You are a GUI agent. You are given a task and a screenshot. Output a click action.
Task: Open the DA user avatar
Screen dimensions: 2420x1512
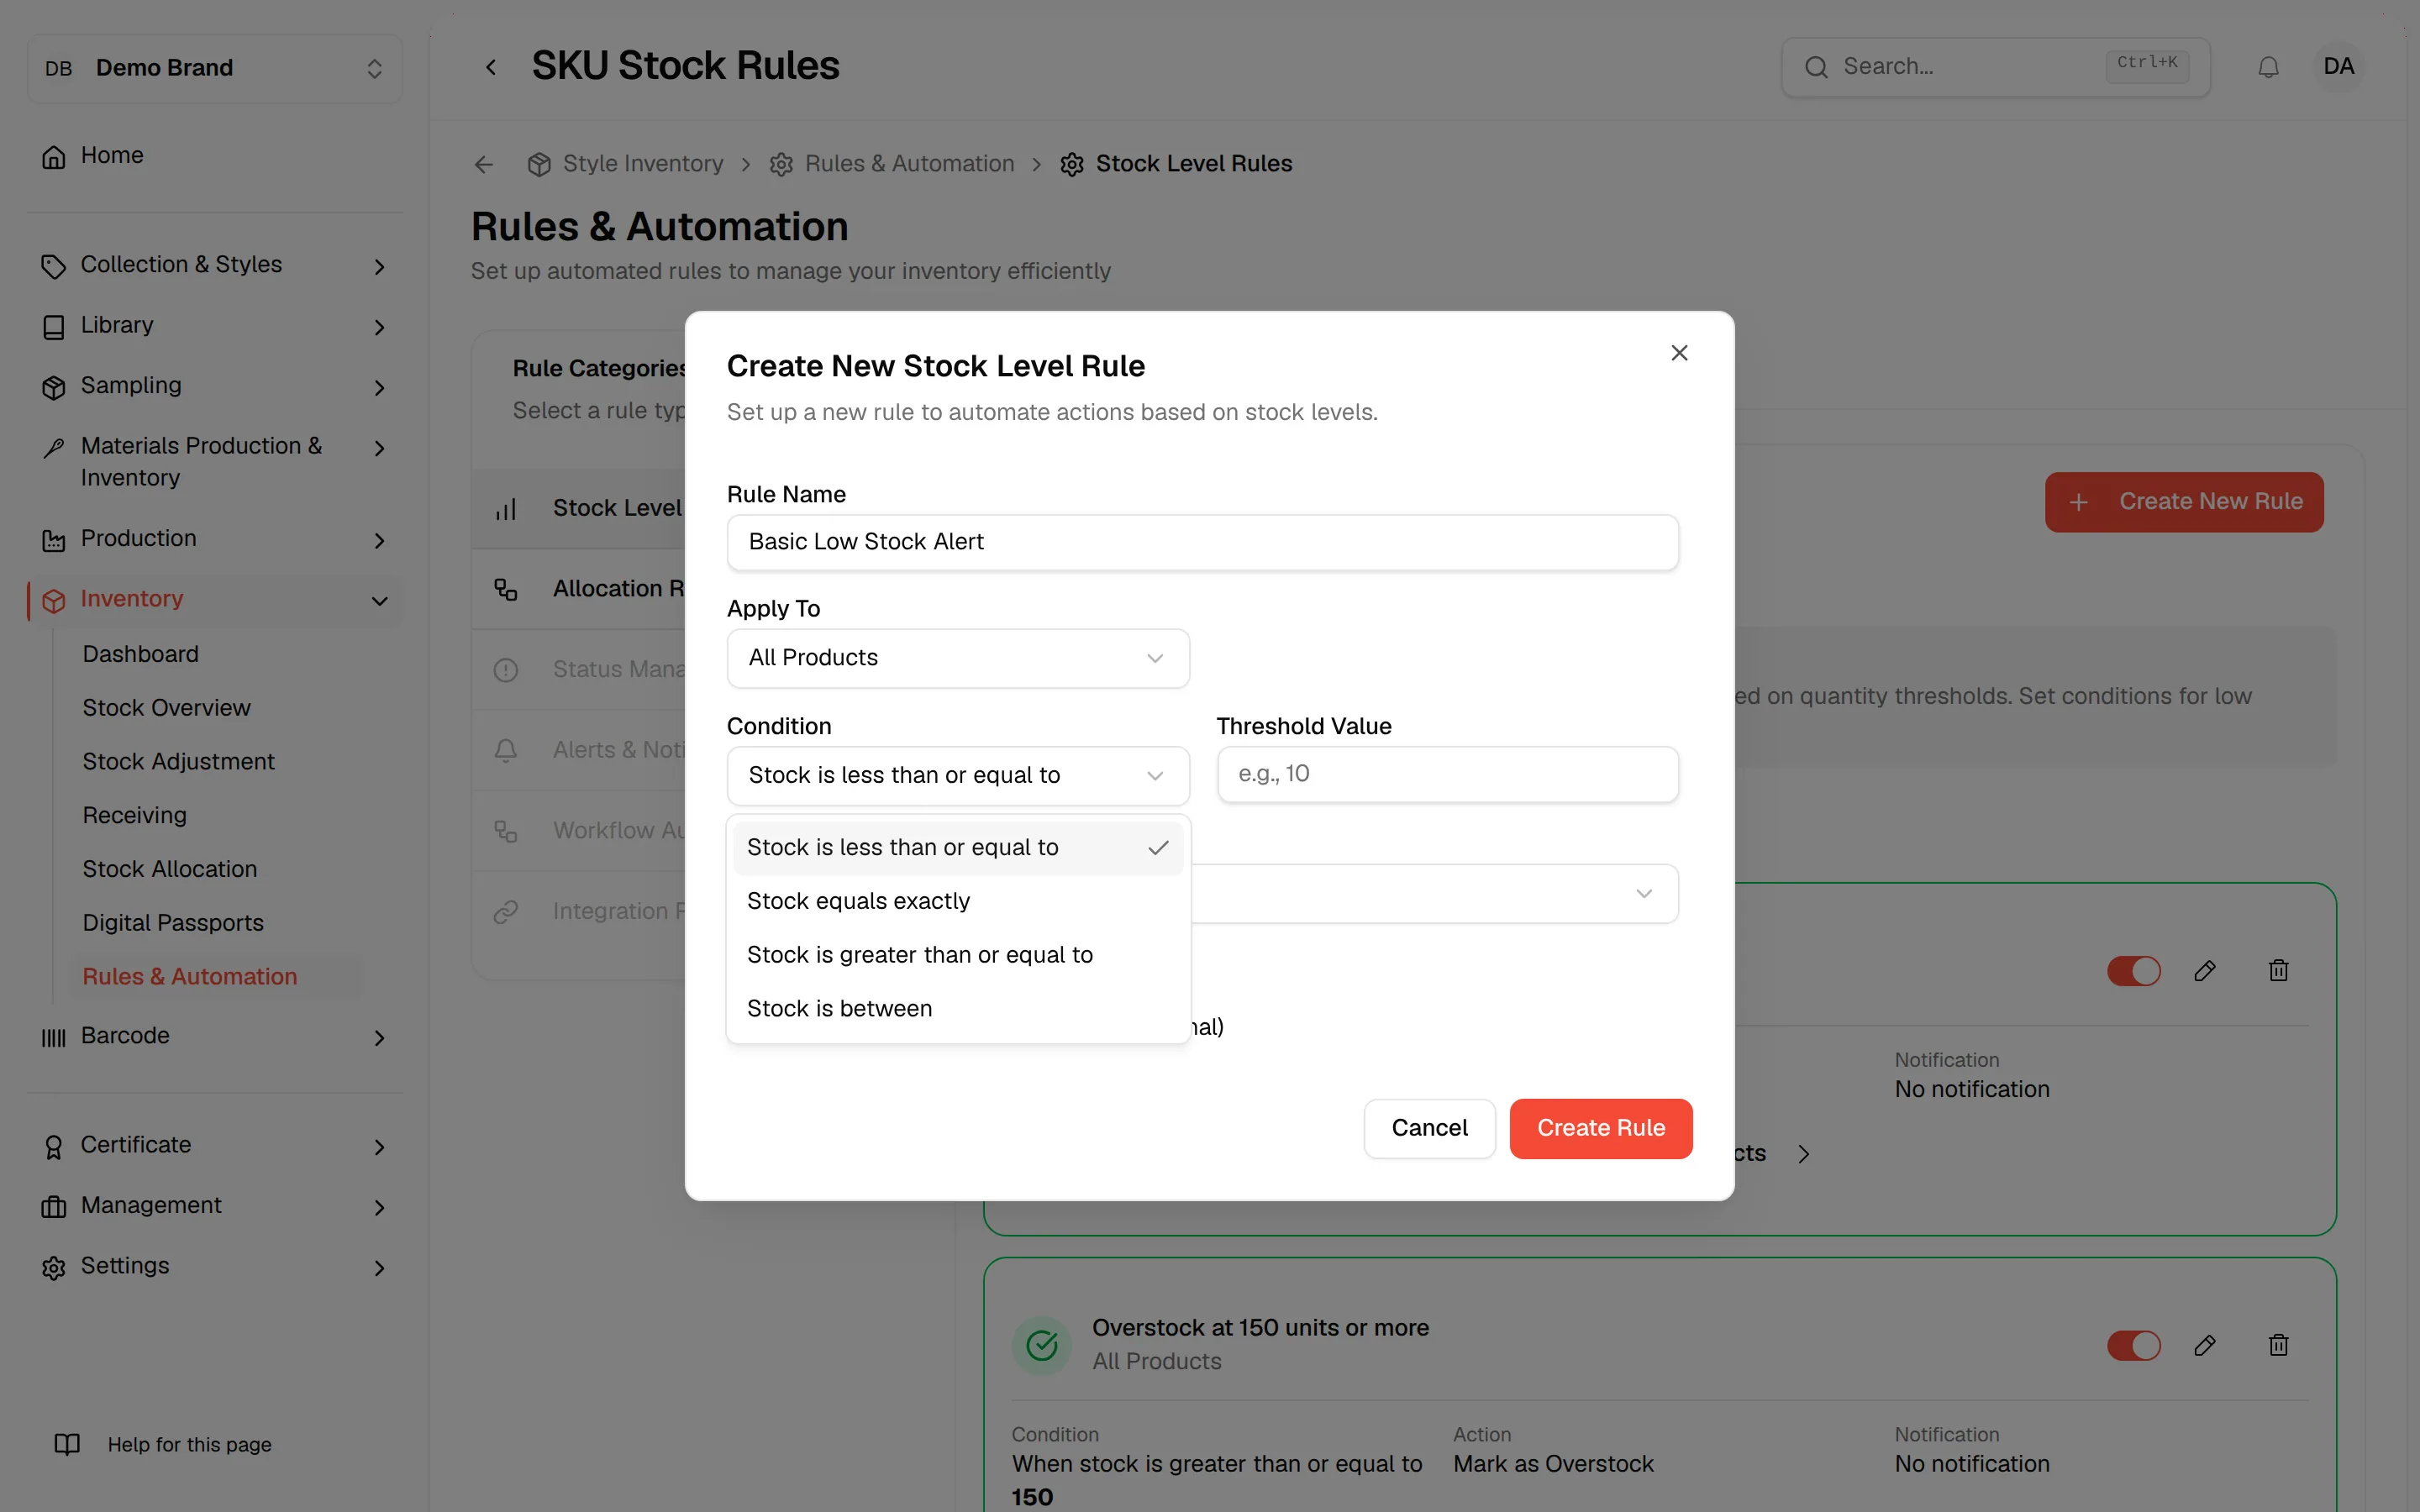pyautogui.click(x=2338, y=67)
